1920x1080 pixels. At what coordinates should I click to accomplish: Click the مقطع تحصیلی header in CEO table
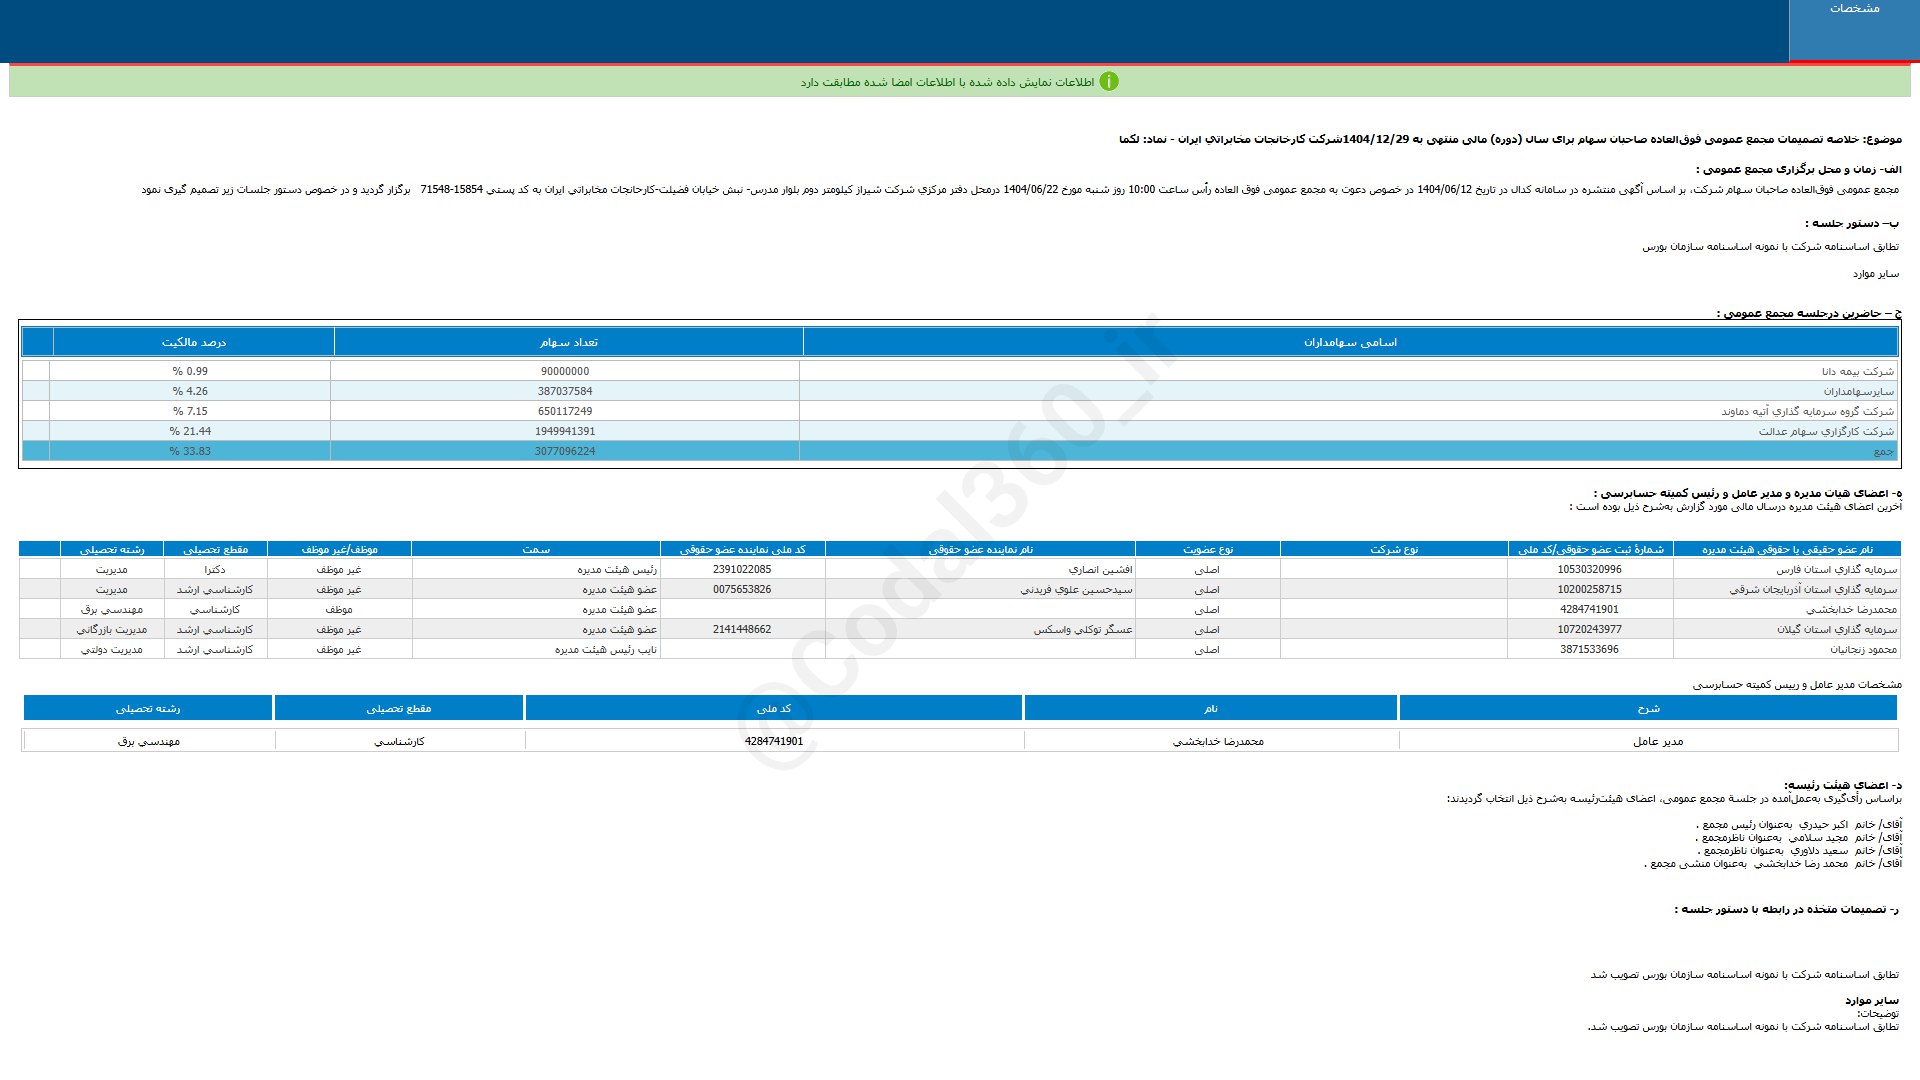(x=398, y=708)
